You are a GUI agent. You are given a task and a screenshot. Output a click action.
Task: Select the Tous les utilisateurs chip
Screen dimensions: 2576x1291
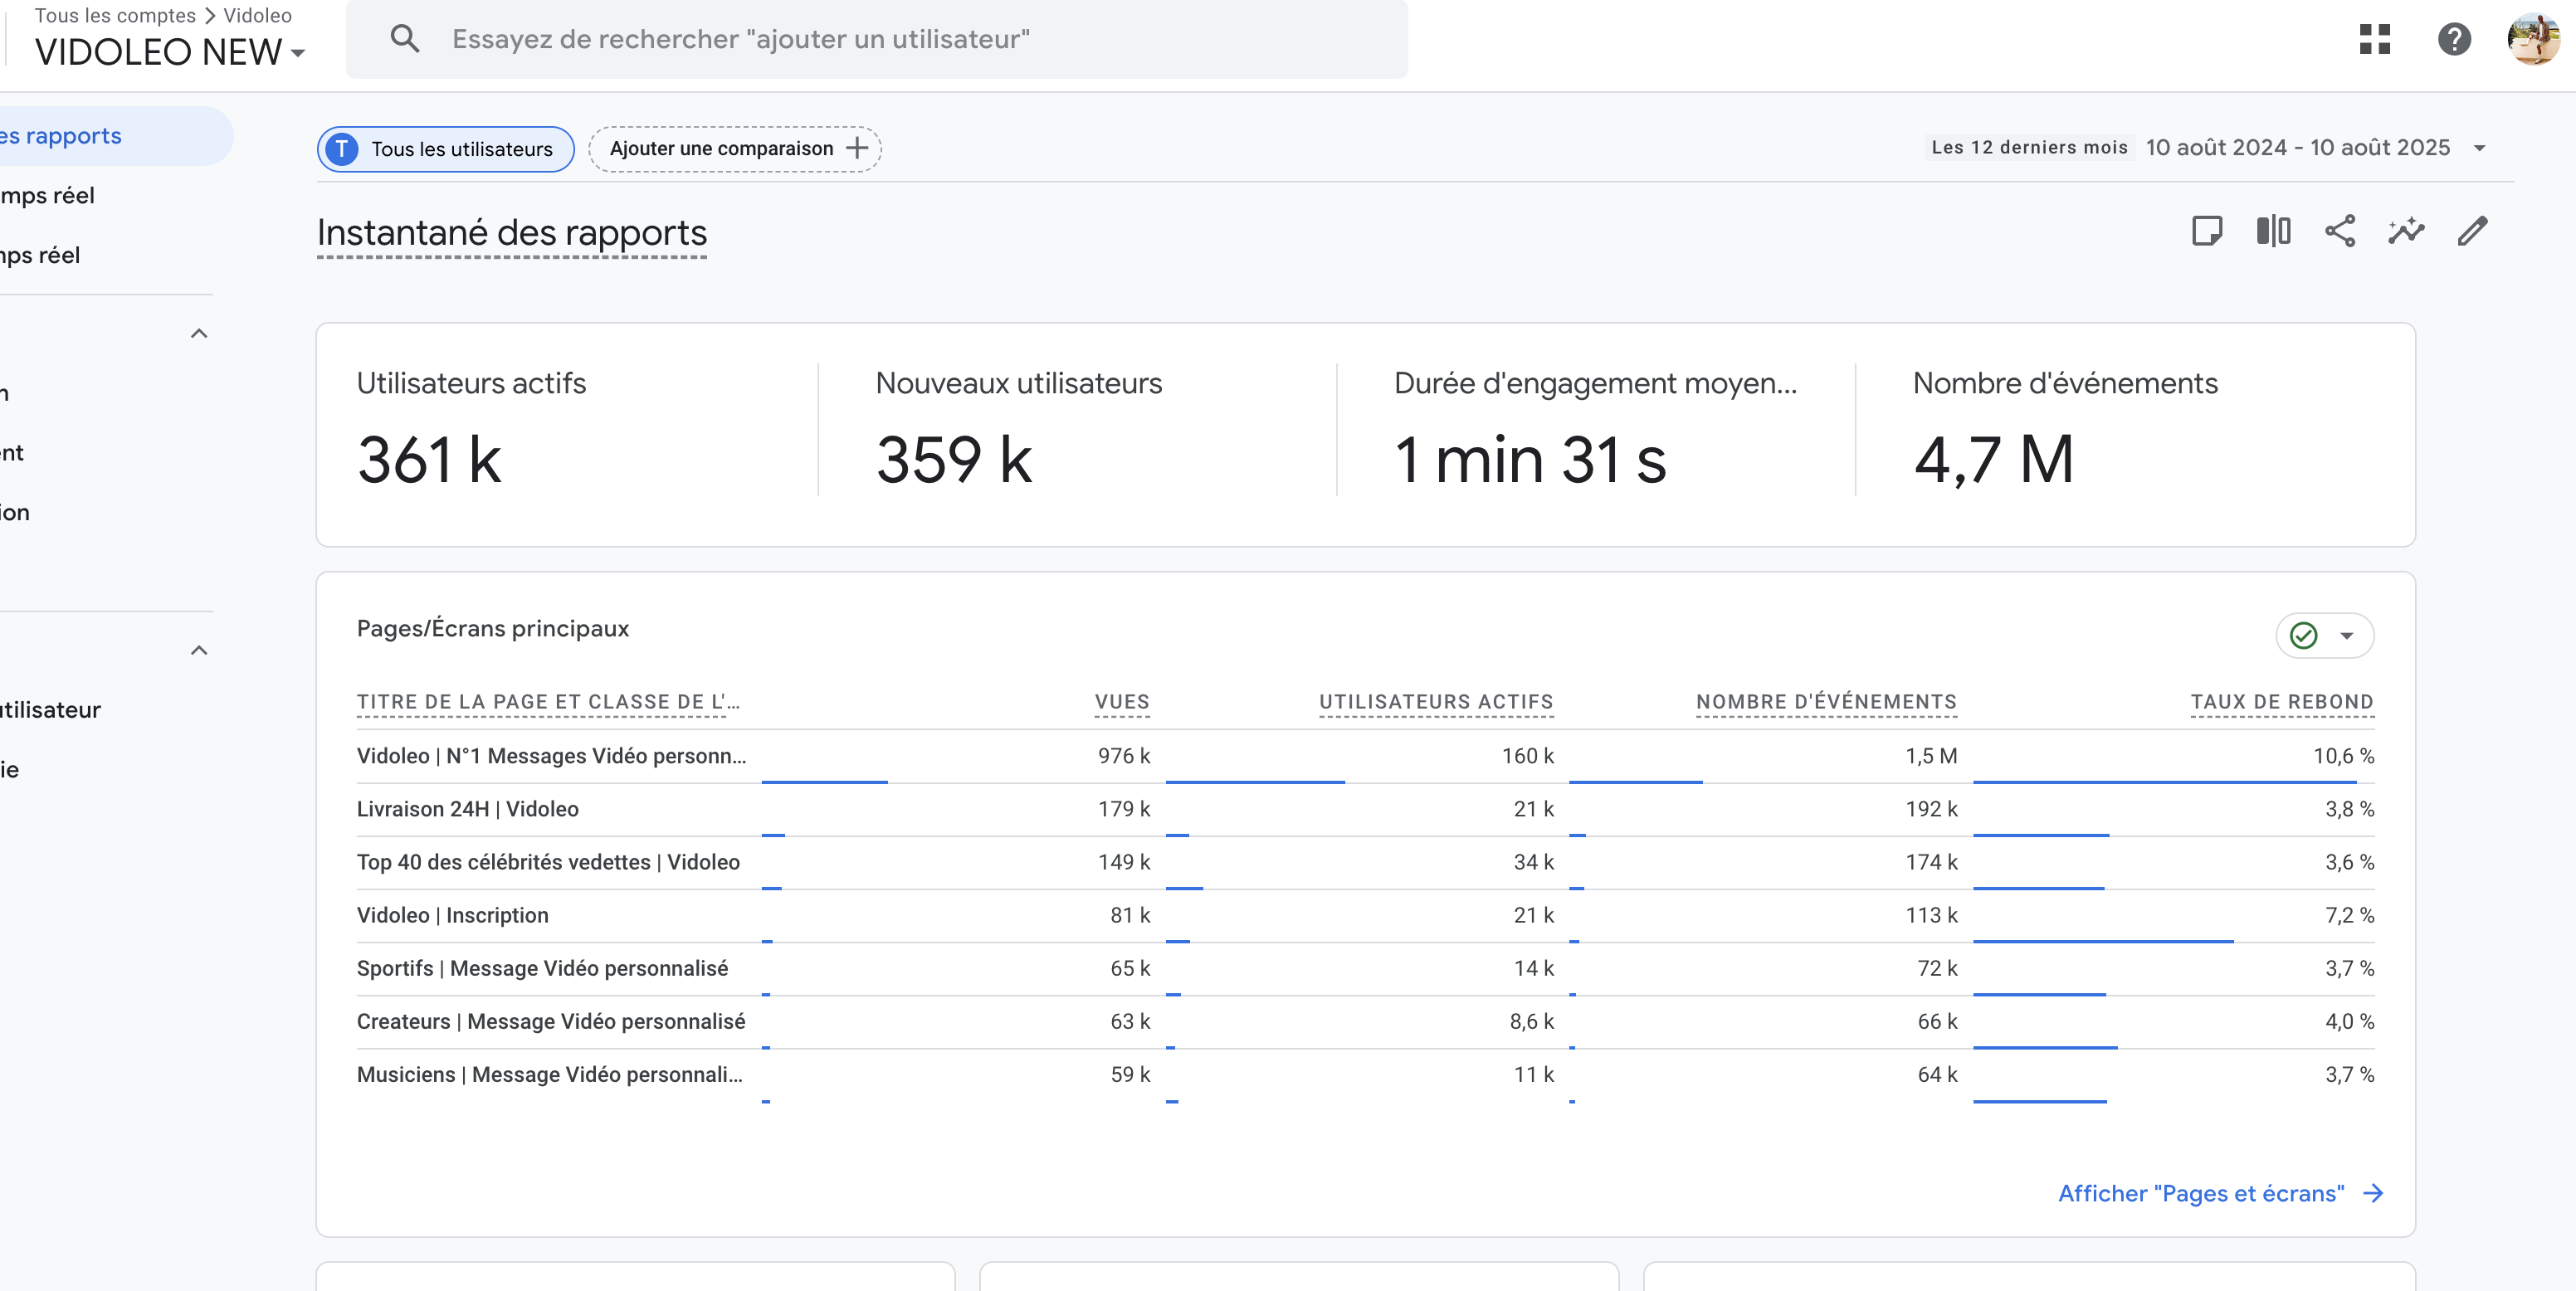[x=446, y=149]
